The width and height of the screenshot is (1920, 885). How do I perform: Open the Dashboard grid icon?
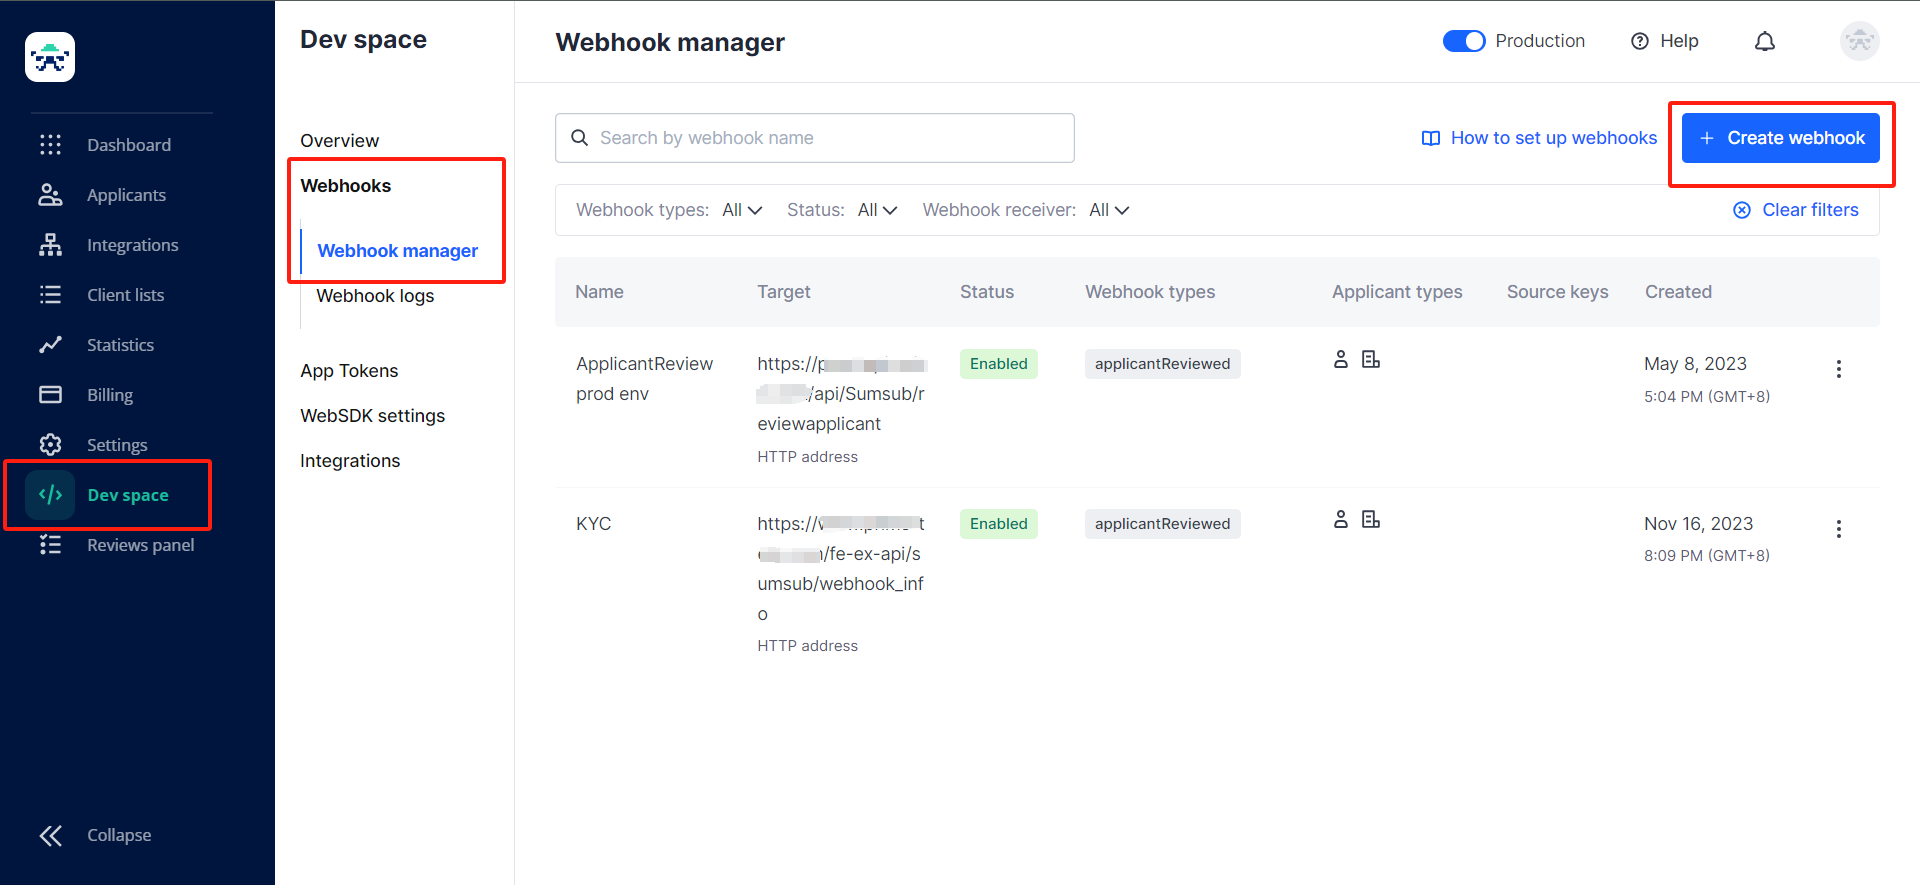[50, 145]
